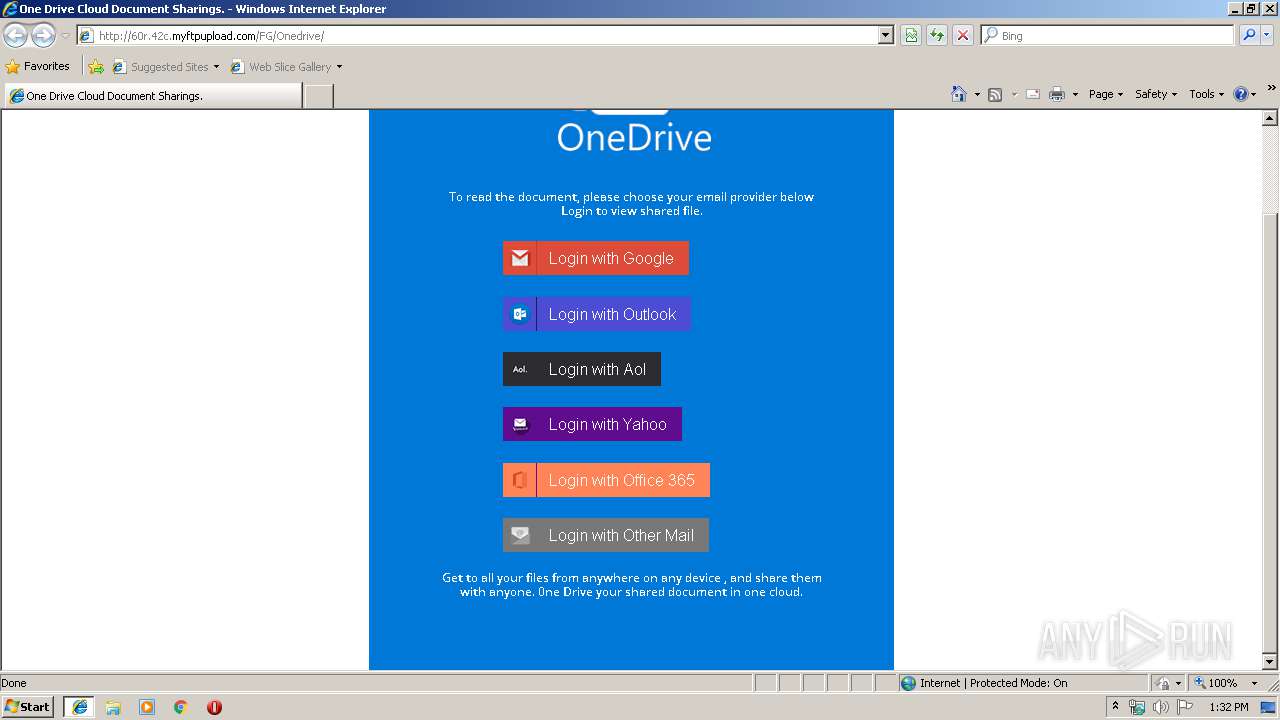Open the Page menu
Screen dimensions: 1280x720
[x=1106, y=94]
